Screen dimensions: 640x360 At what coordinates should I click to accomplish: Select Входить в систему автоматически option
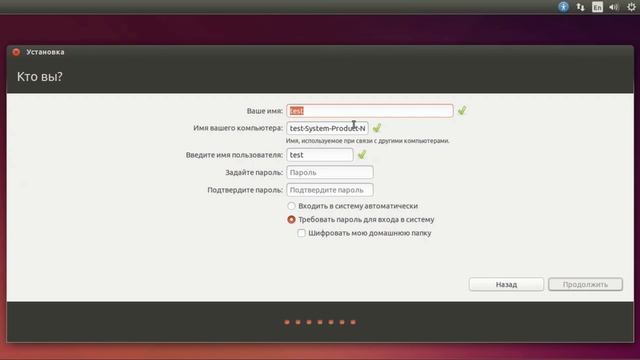coord(353,206)
